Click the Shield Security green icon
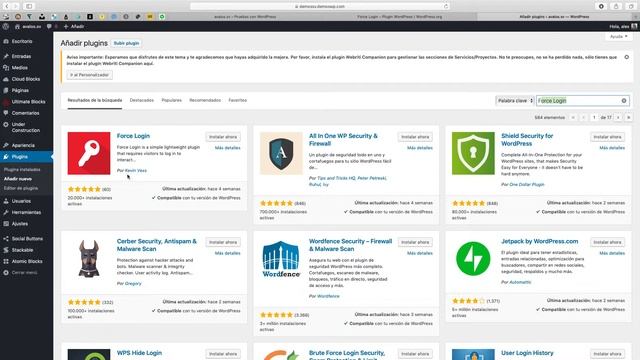Image resolution: width=640 pixels, height=360 pixels. [x=473, y=153]
